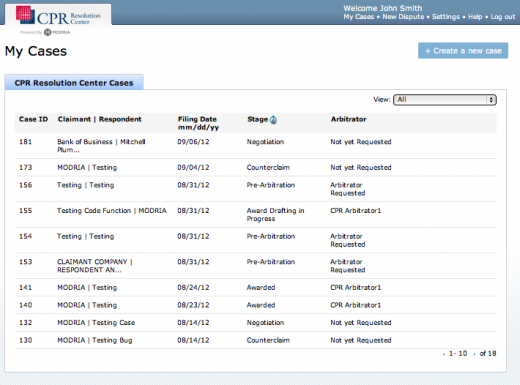This screenshot has height=385, width=520.
Task: Click Award Drafting in Progress stage
Action: [275, 215]
